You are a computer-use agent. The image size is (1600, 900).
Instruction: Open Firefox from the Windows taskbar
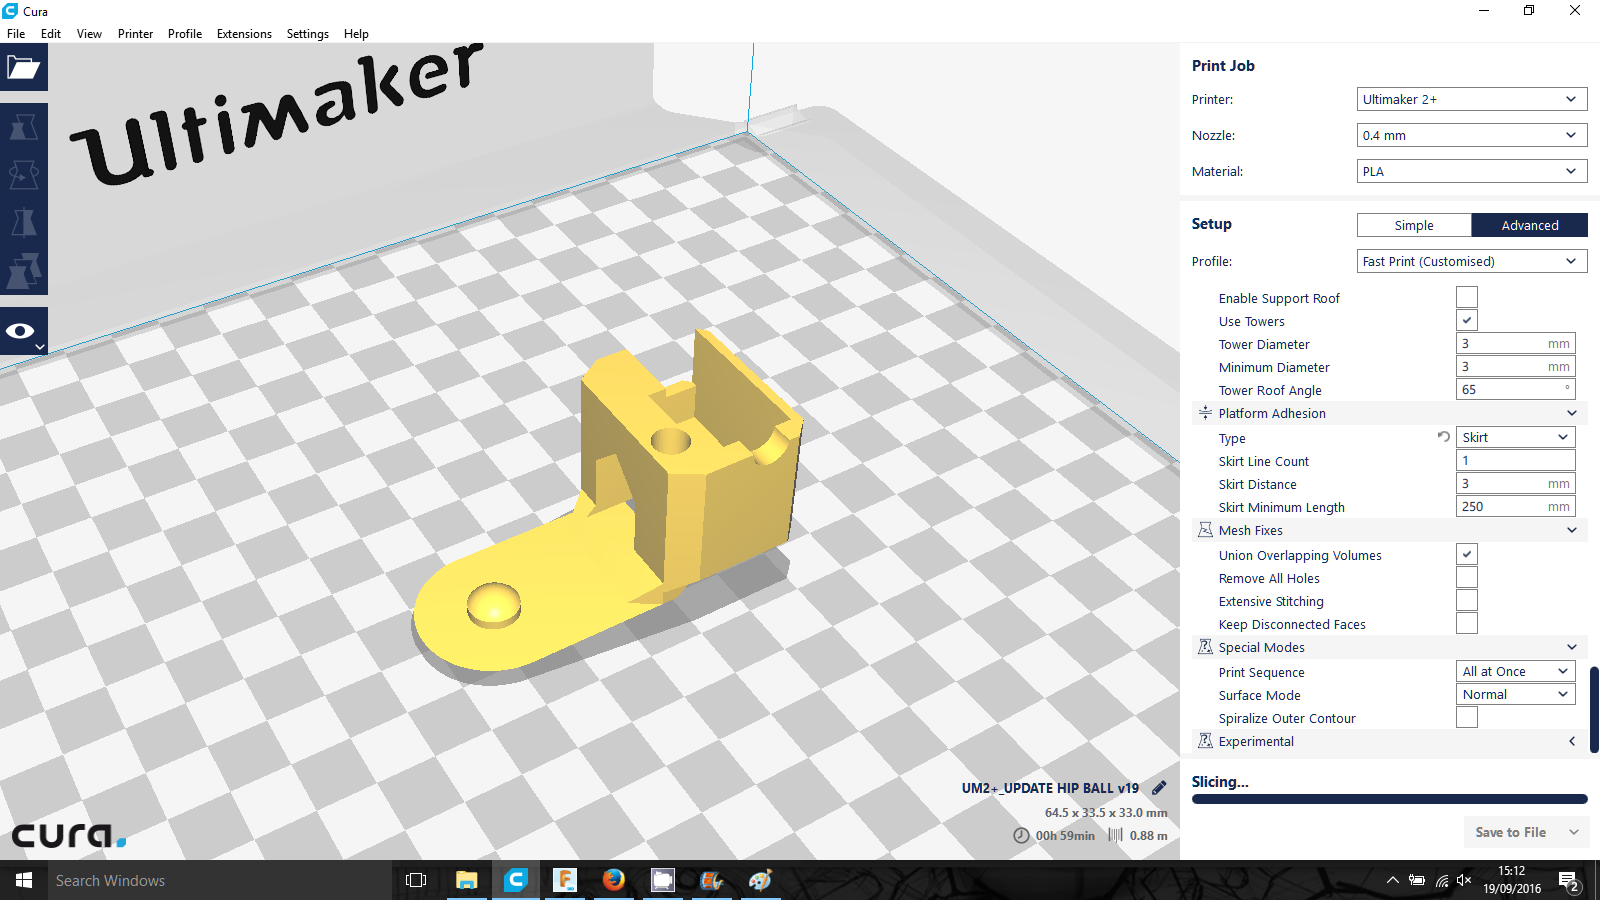click(613, 880)
